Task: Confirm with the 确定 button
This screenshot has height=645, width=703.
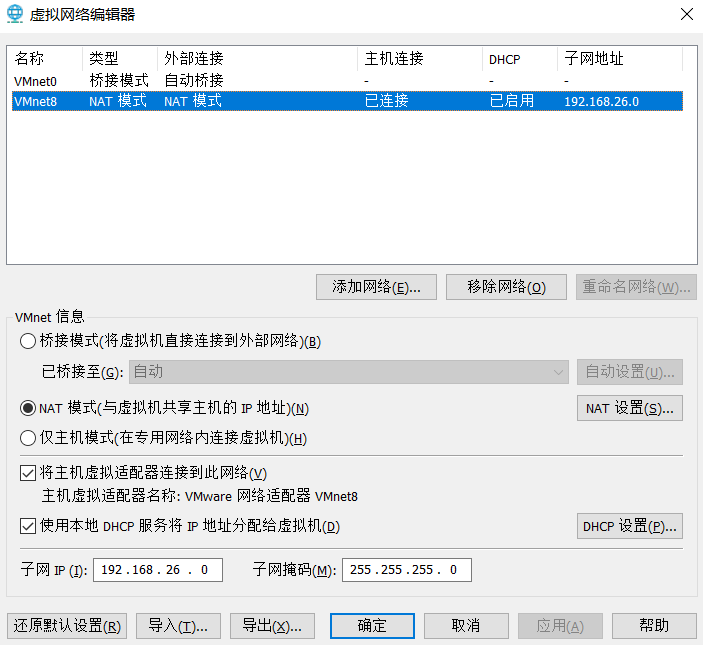Action: (372, 626)
